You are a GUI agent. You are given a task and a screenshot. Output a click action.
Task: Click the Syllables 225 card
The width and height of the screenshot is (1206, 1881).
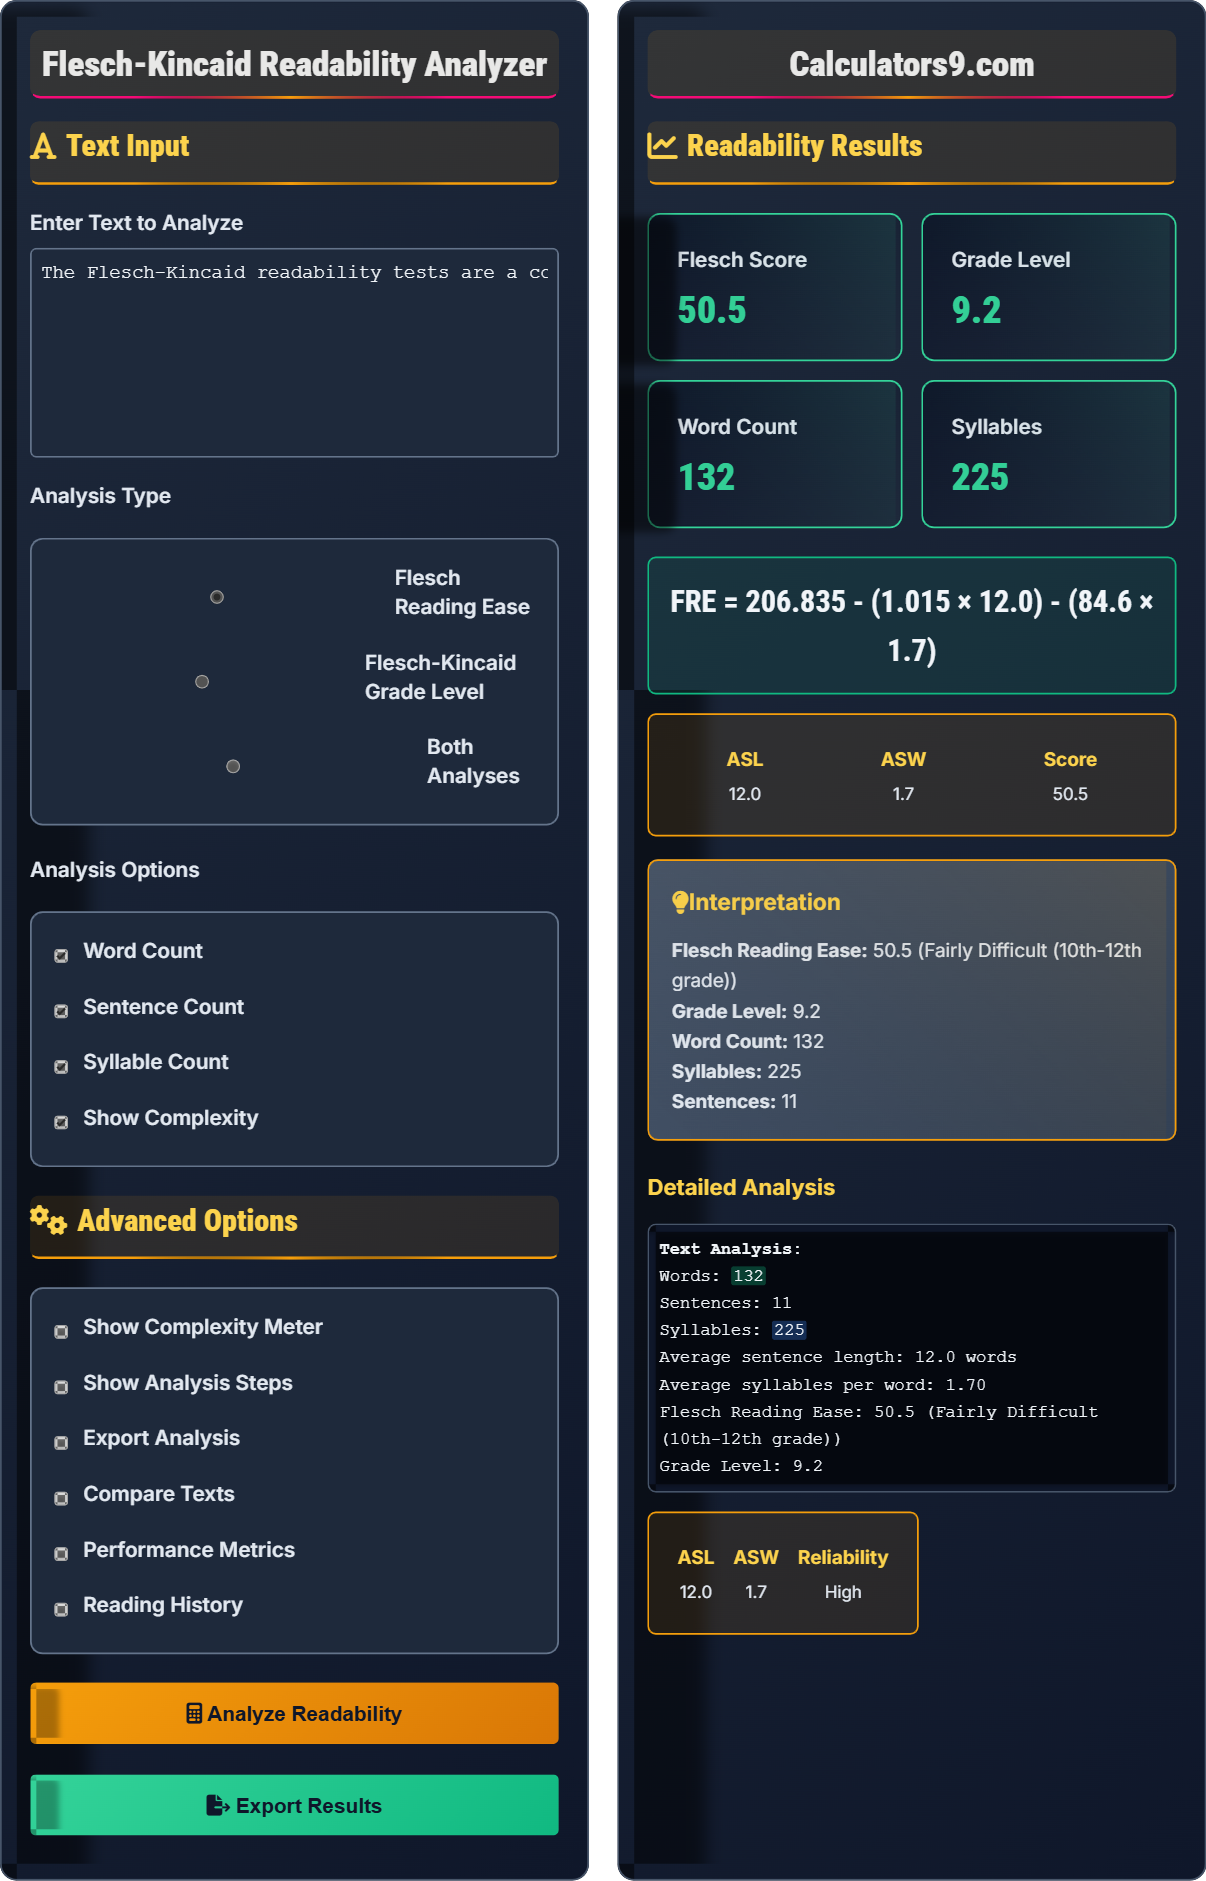click(1048, 454)
